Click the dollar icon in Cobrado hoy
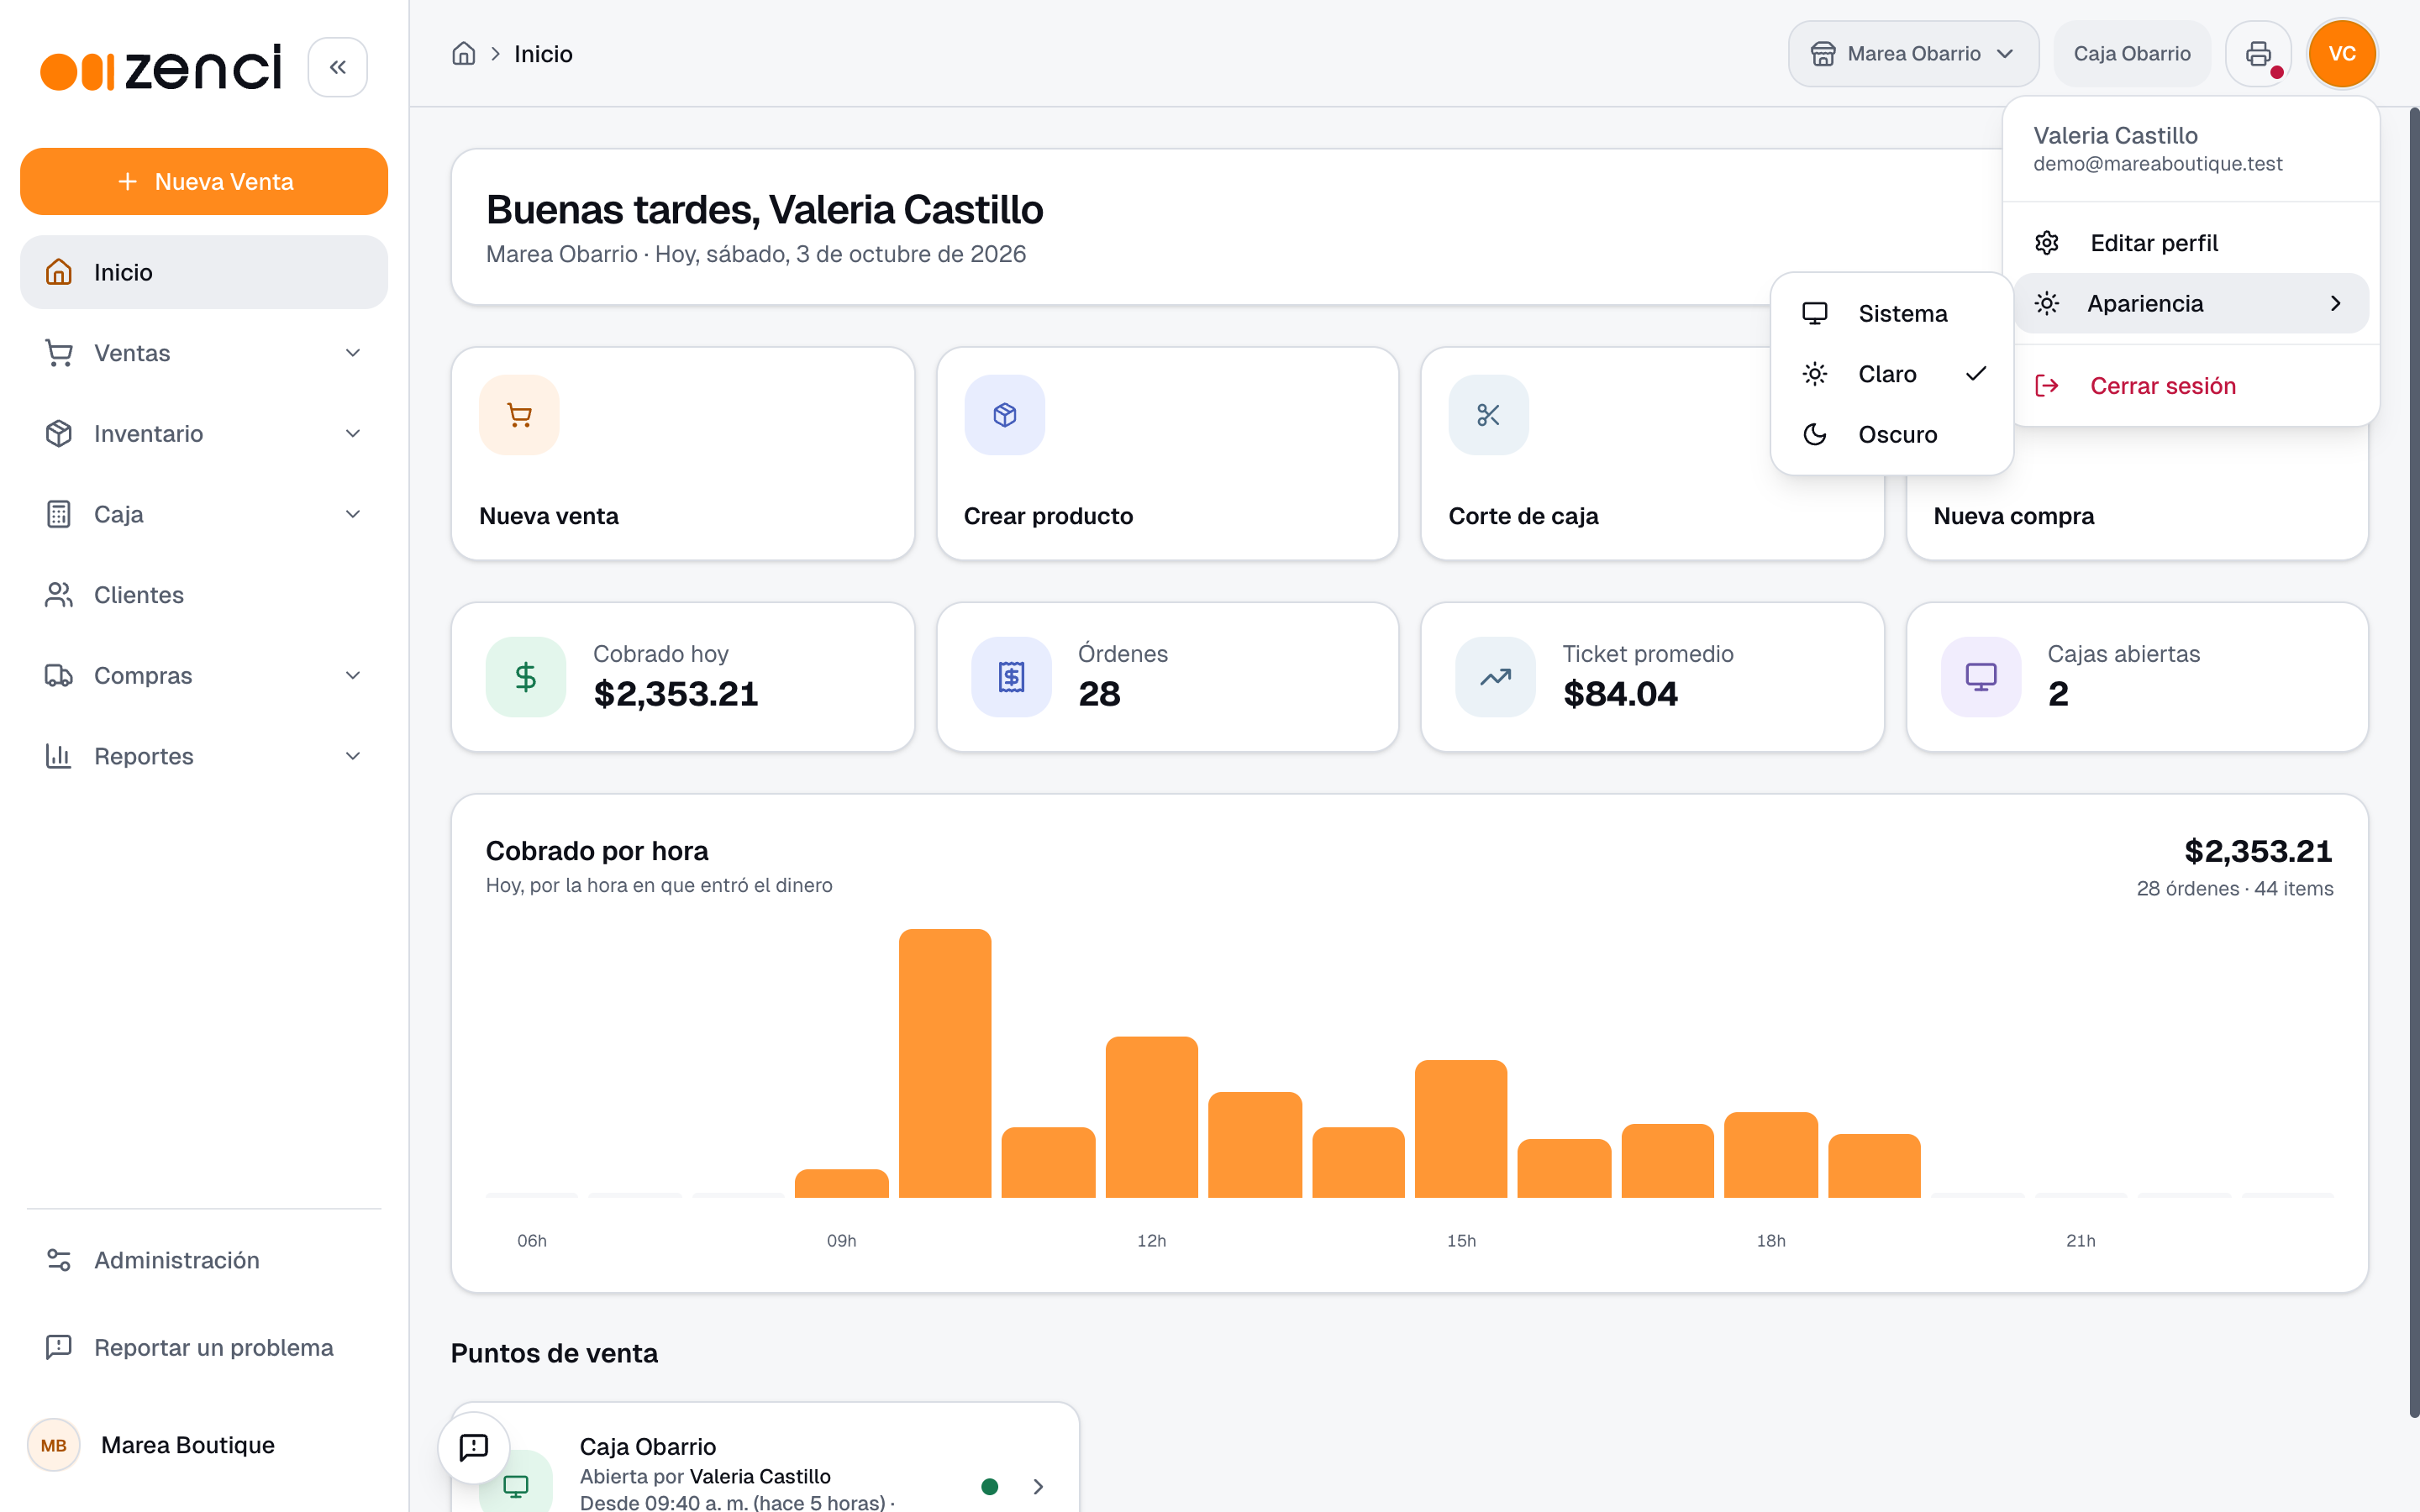 (x=526, y=677)
